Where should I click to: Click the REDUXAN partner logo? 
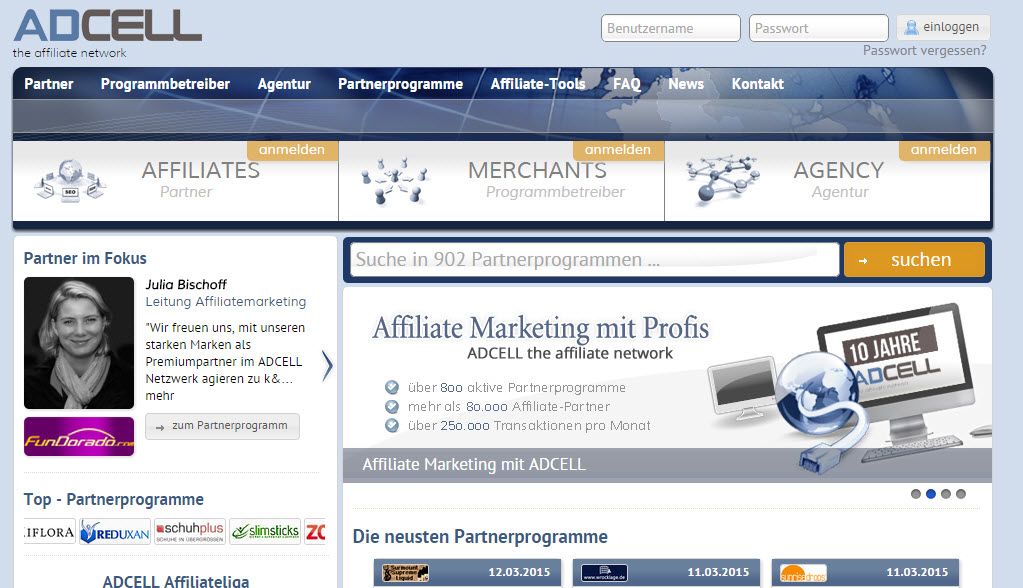[115, 531]
